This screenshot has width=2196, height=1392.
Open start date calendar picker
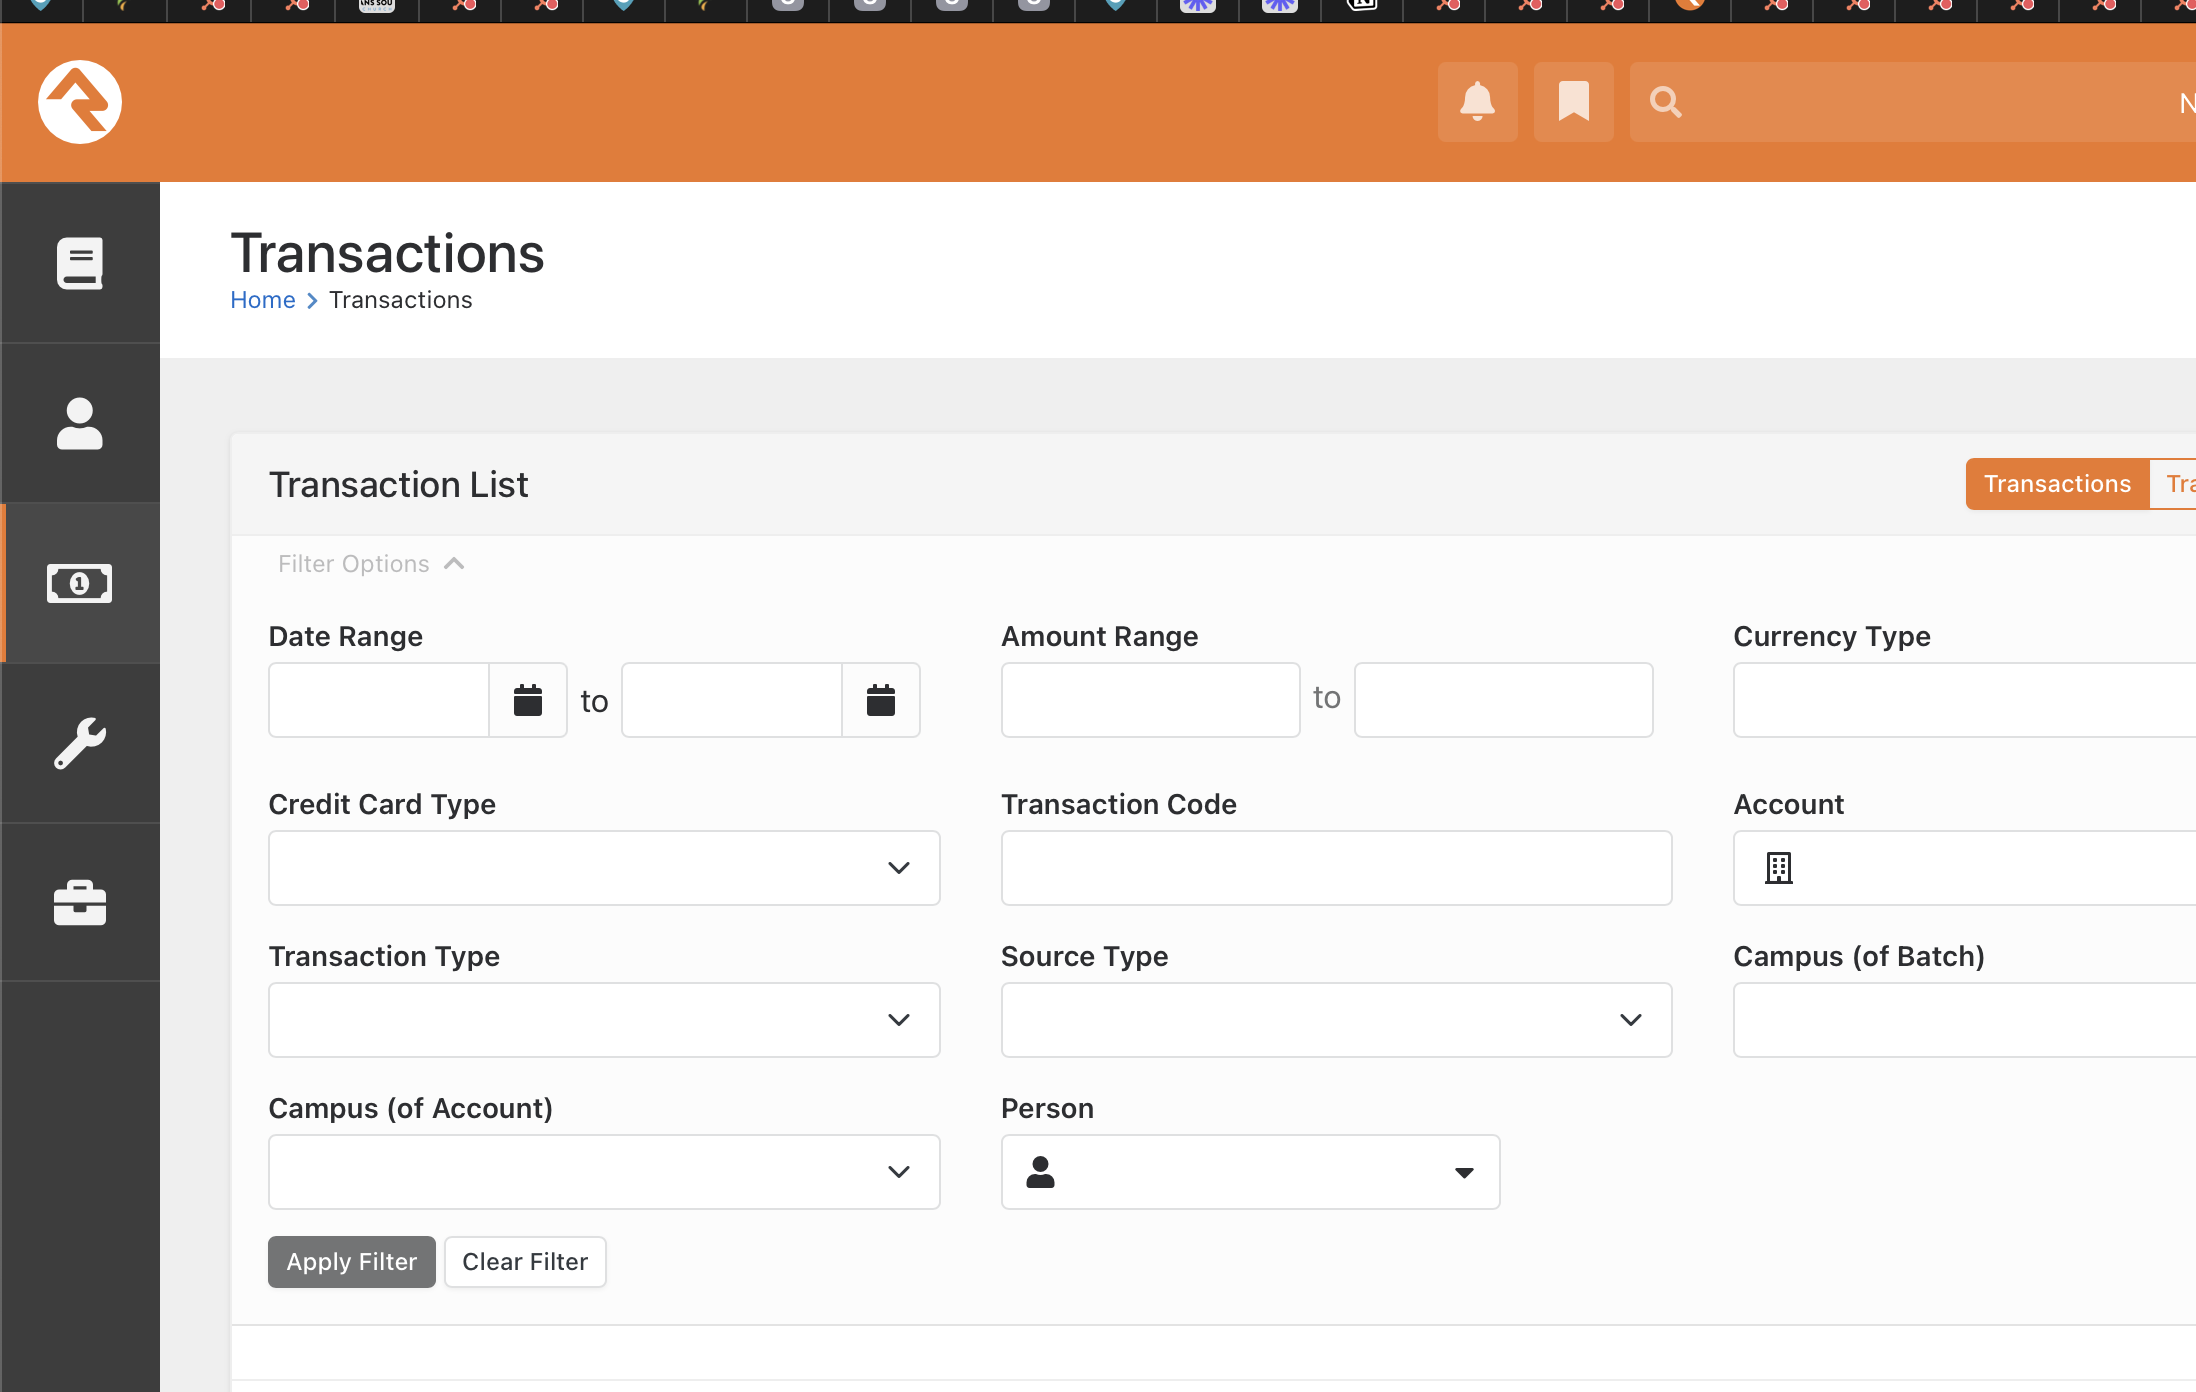point(528,700)
